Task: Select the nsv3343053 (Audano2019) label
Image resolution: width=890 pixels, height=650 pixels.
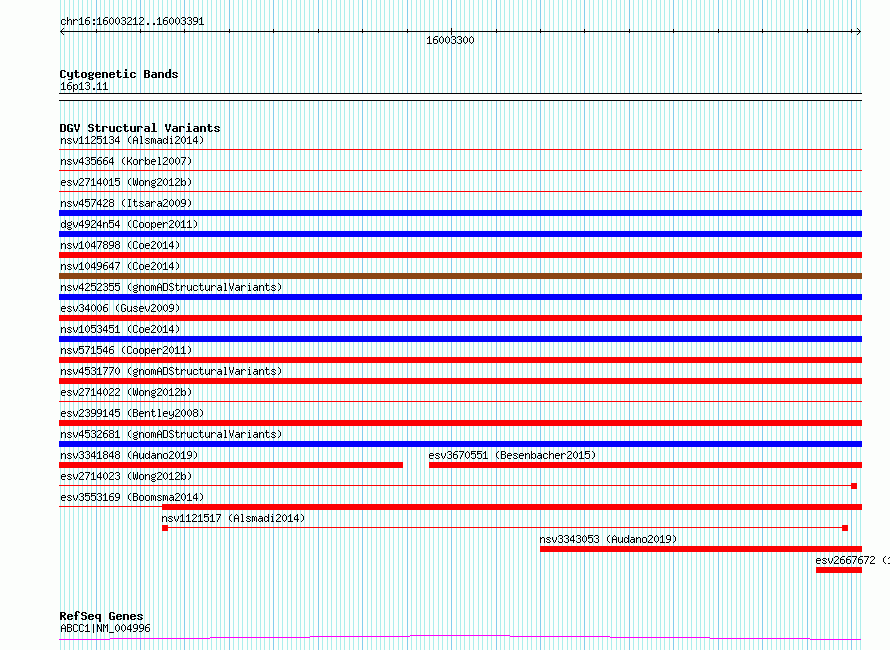Action: point(608,539)
